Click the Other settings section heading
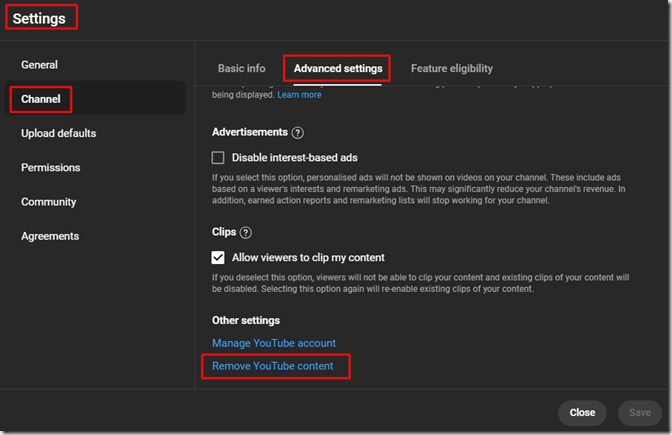The height and width of the screenshot is (435, 672). coord(246,320)
